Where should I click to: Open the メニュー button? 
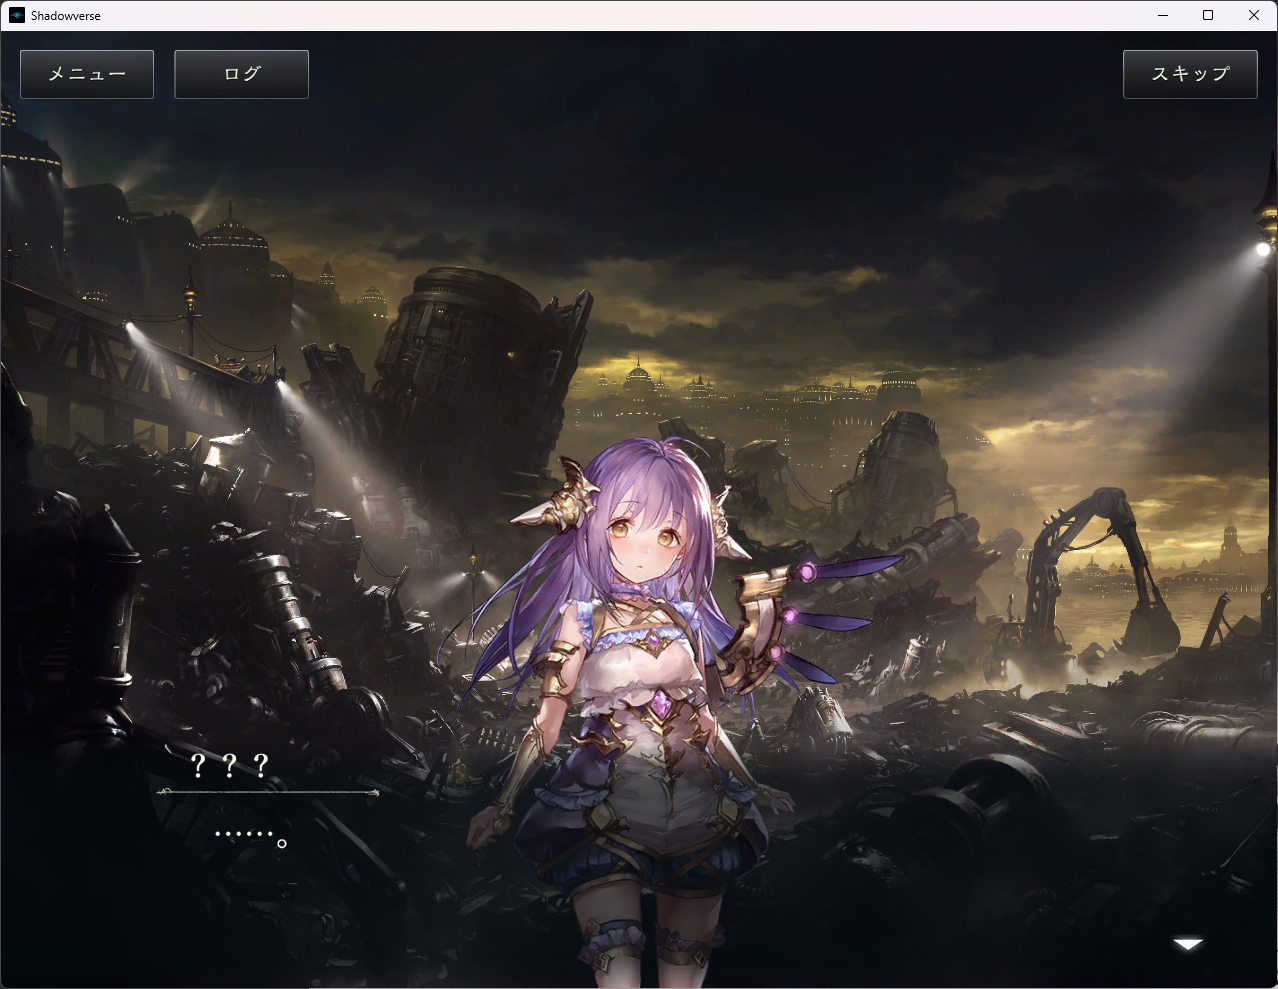(87, 74)
